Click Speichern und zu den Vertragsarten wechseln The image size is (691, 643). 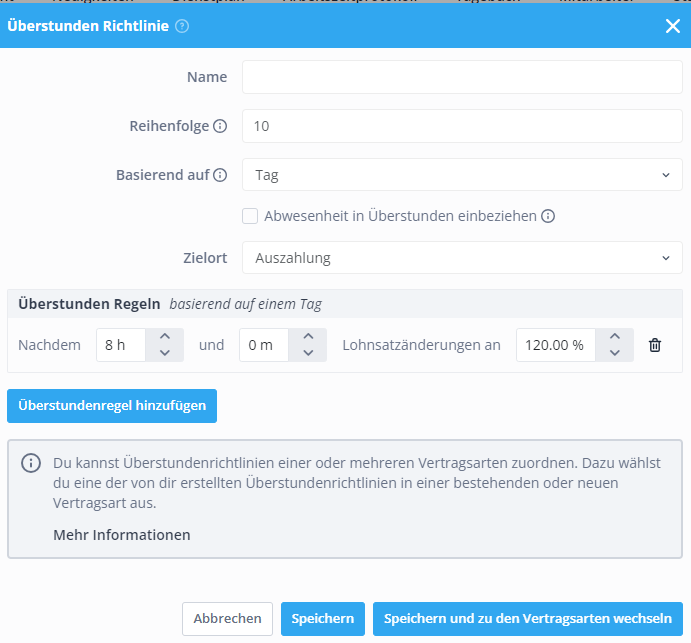[528, 619]
